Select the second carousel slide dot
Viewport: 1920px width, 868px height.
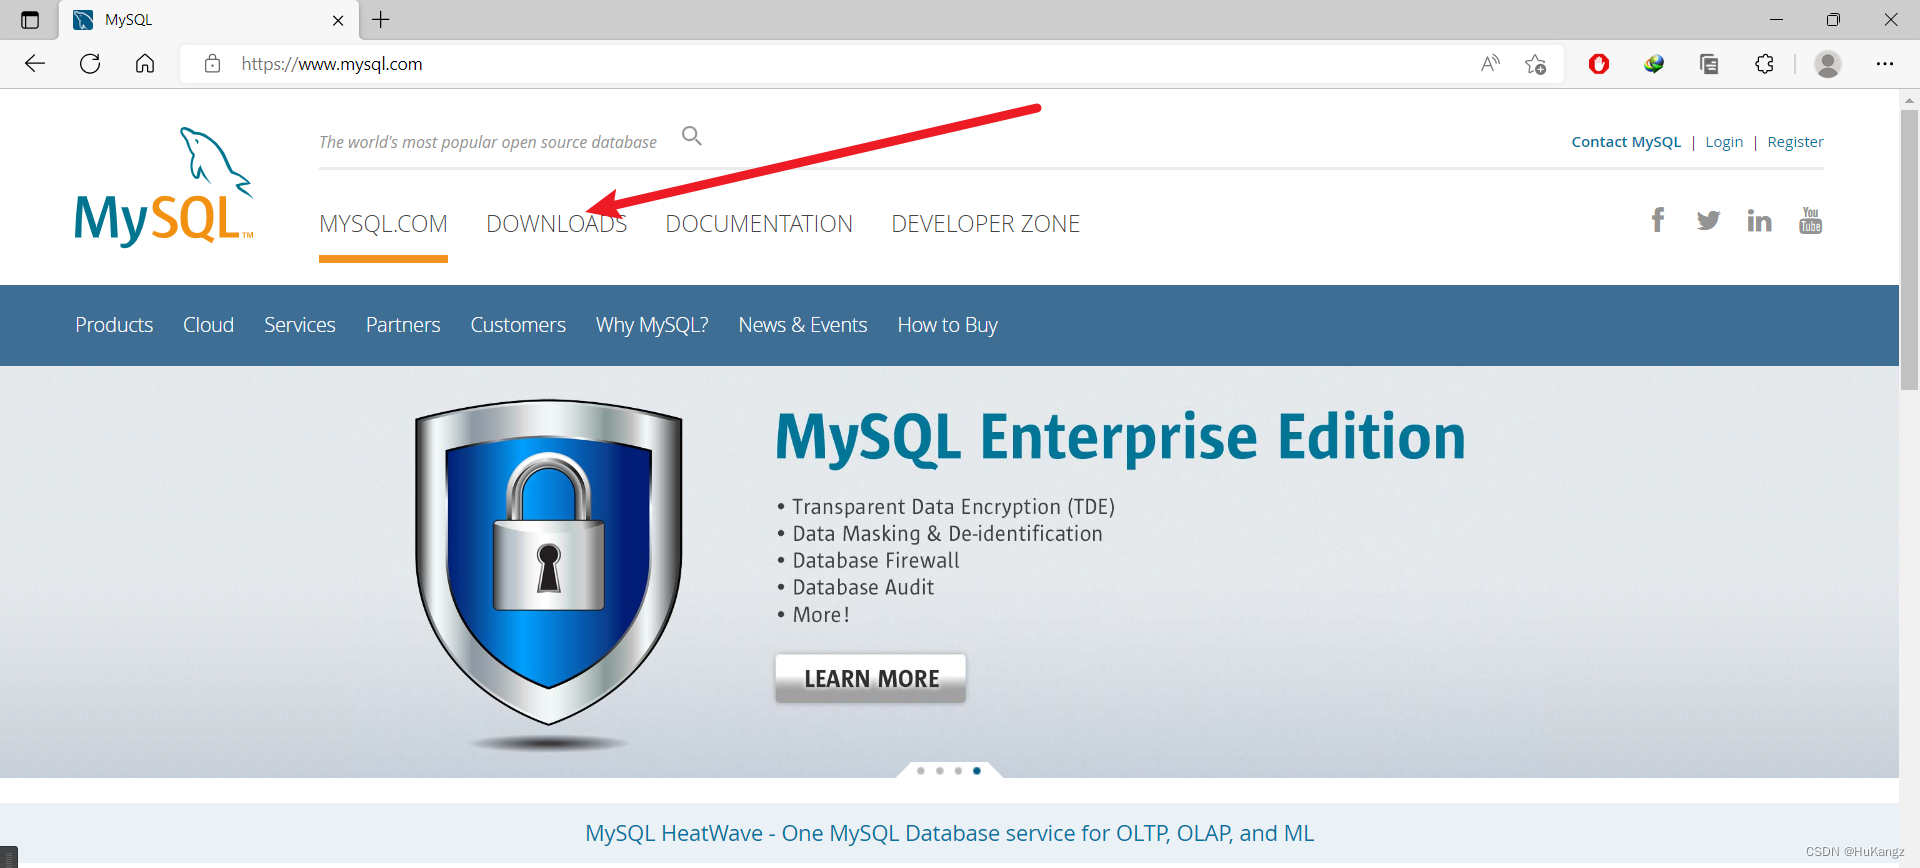tap(940, 771)
